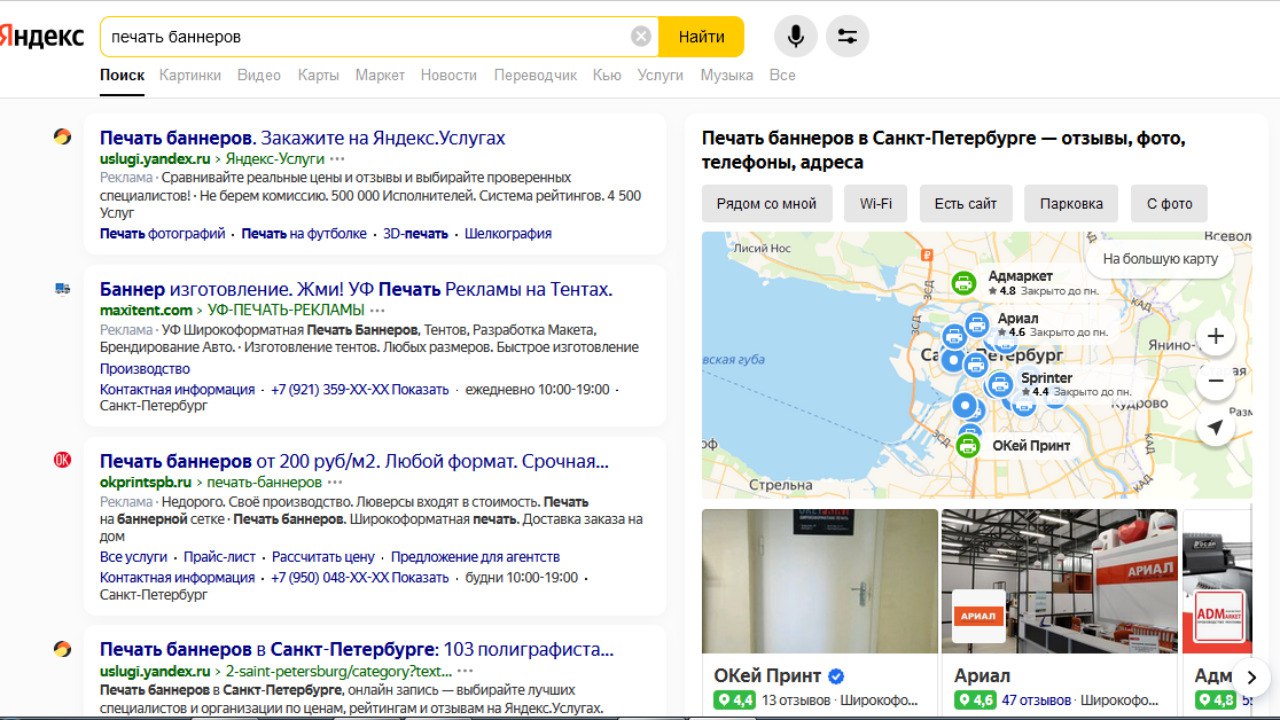Switch to Новости tab

(449, 75)
